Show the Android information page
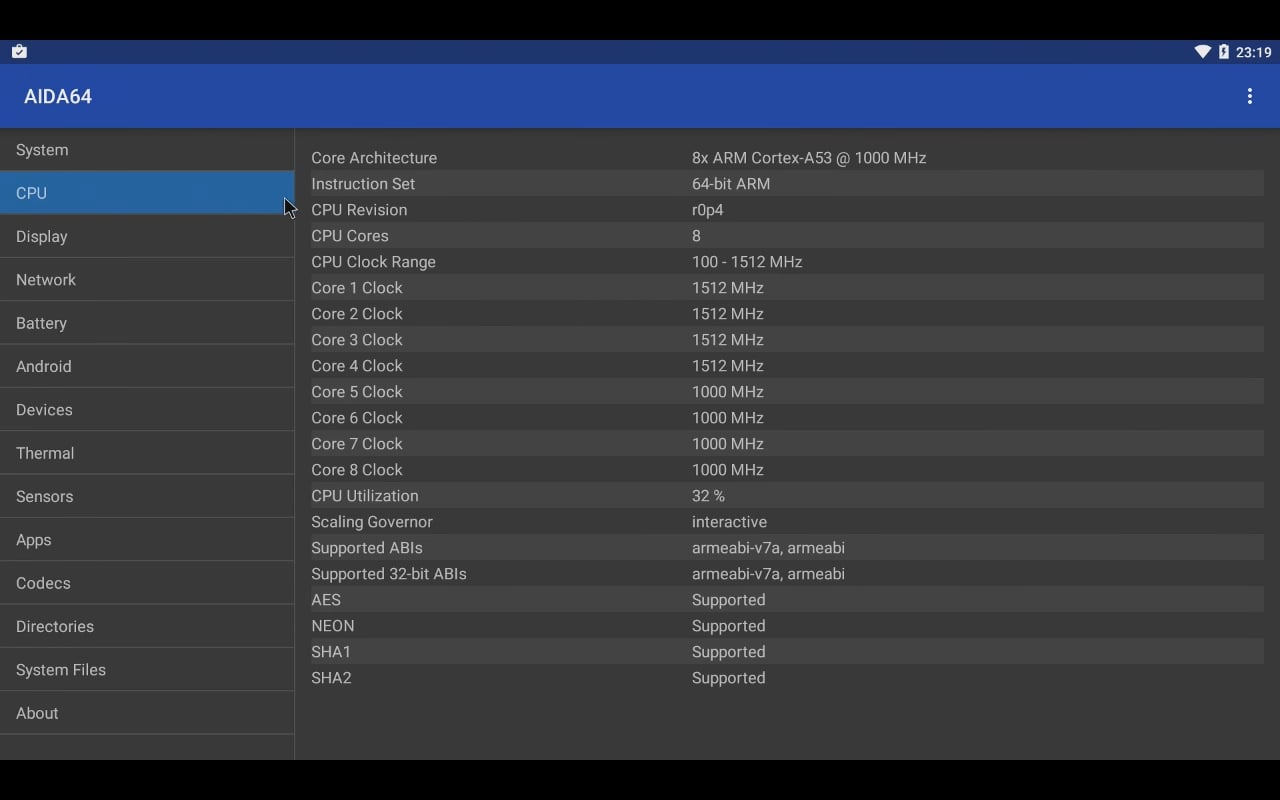This screenshot has width=1280, height=800. click(147, 367)
